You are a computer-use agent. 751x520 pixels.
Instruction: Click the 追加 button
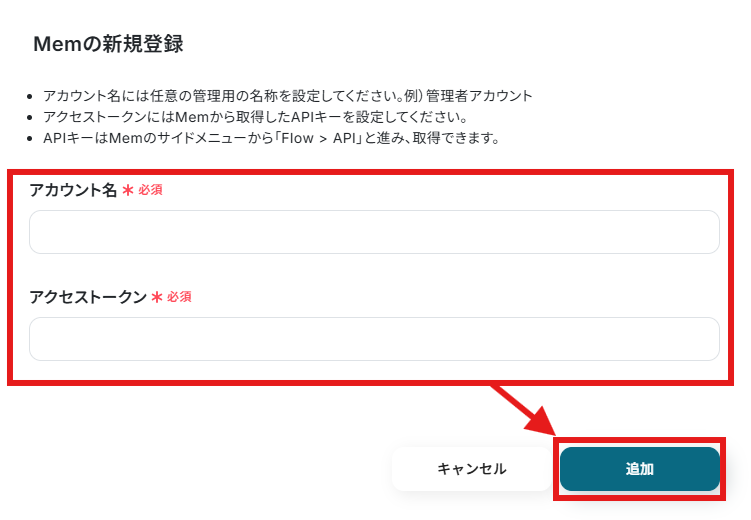point(639,469)
